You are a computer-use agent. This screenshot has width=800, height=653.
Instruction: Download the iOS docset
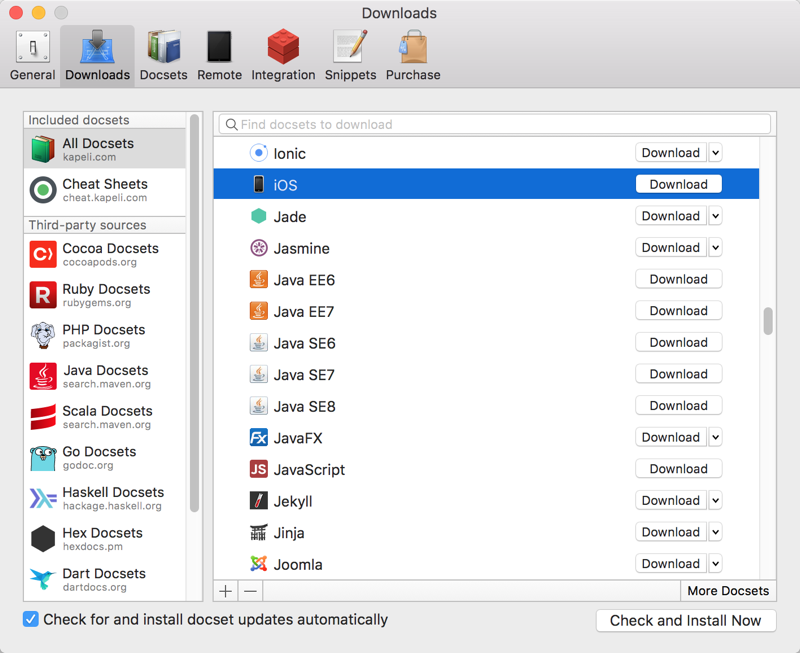tap(679, 184)
